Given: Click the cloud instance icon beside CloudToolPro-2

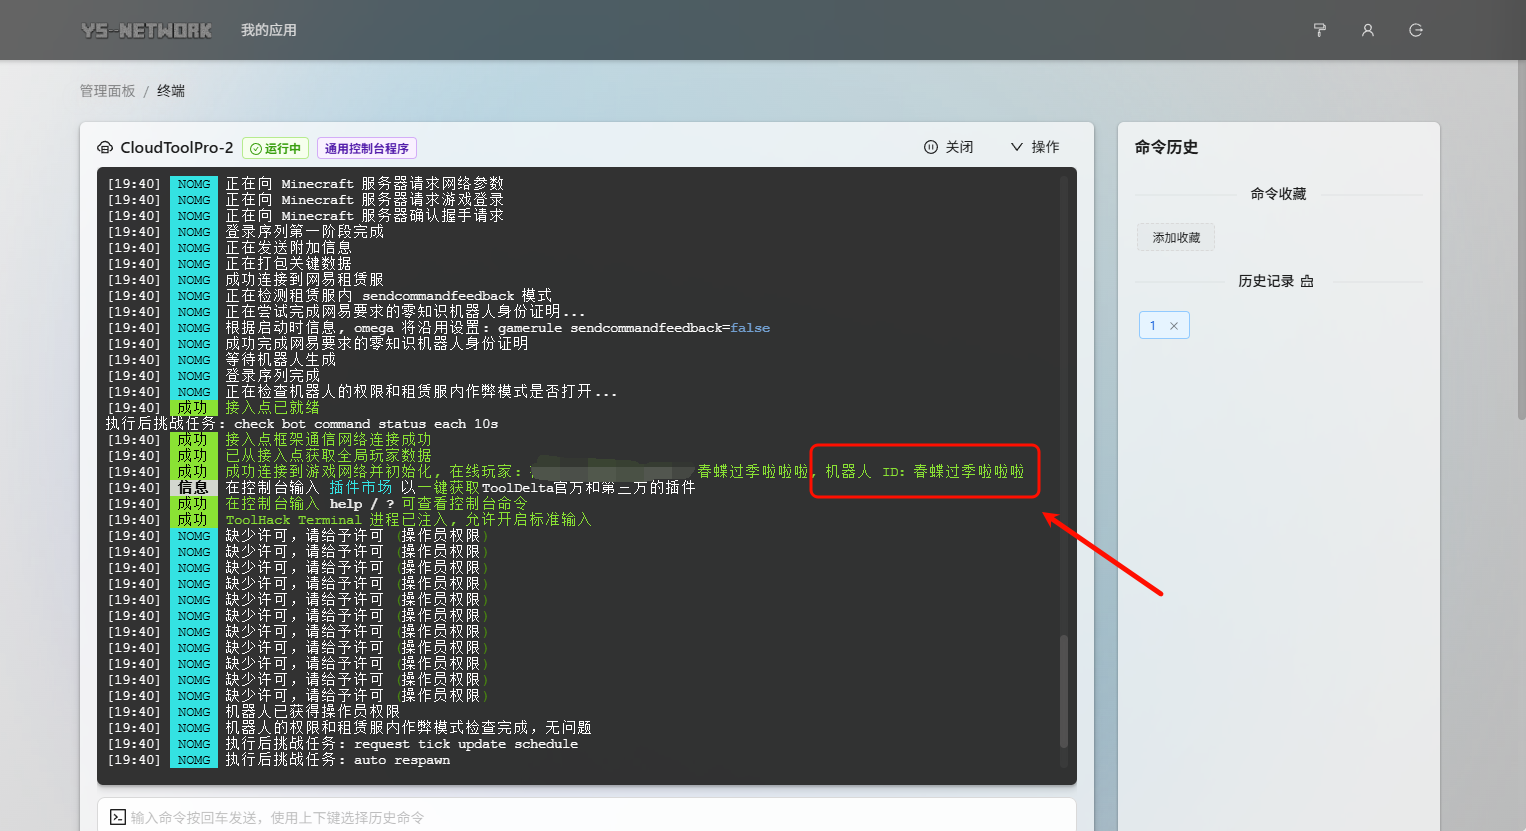Looking at the screenshot, I should coord(105,148).
